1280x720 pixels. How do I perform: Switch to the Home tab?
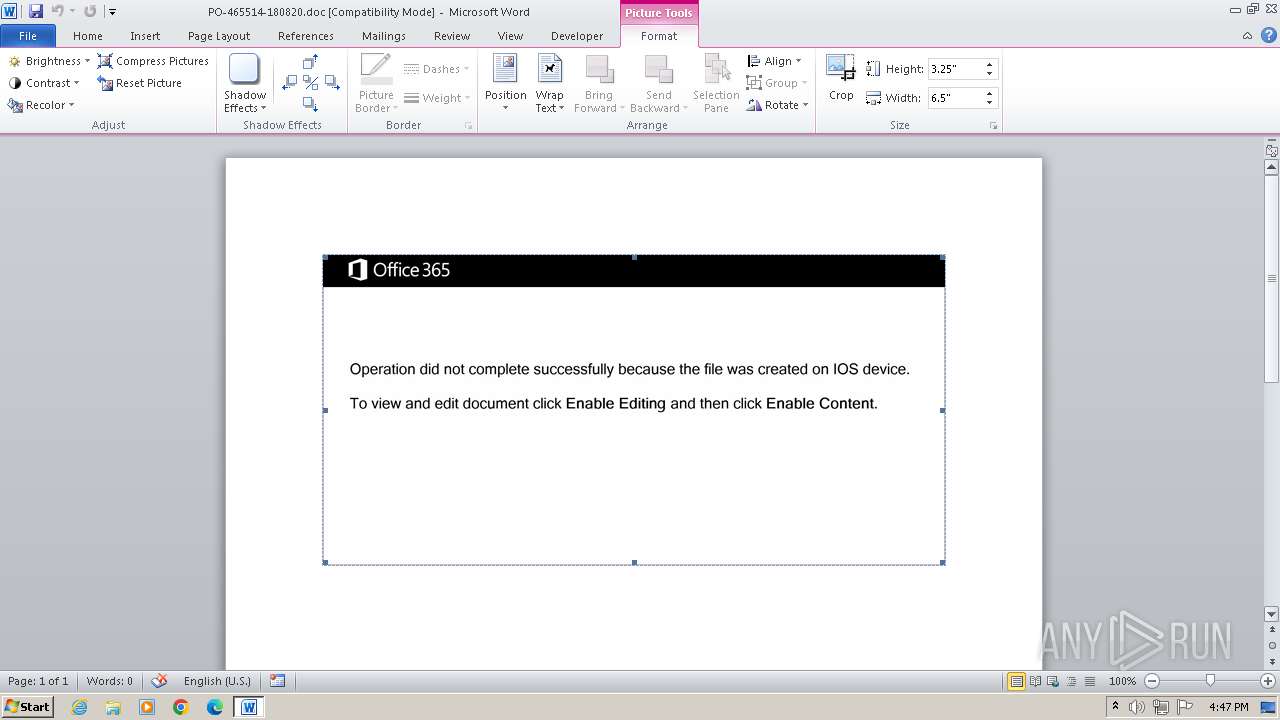(x=88, y=36)
